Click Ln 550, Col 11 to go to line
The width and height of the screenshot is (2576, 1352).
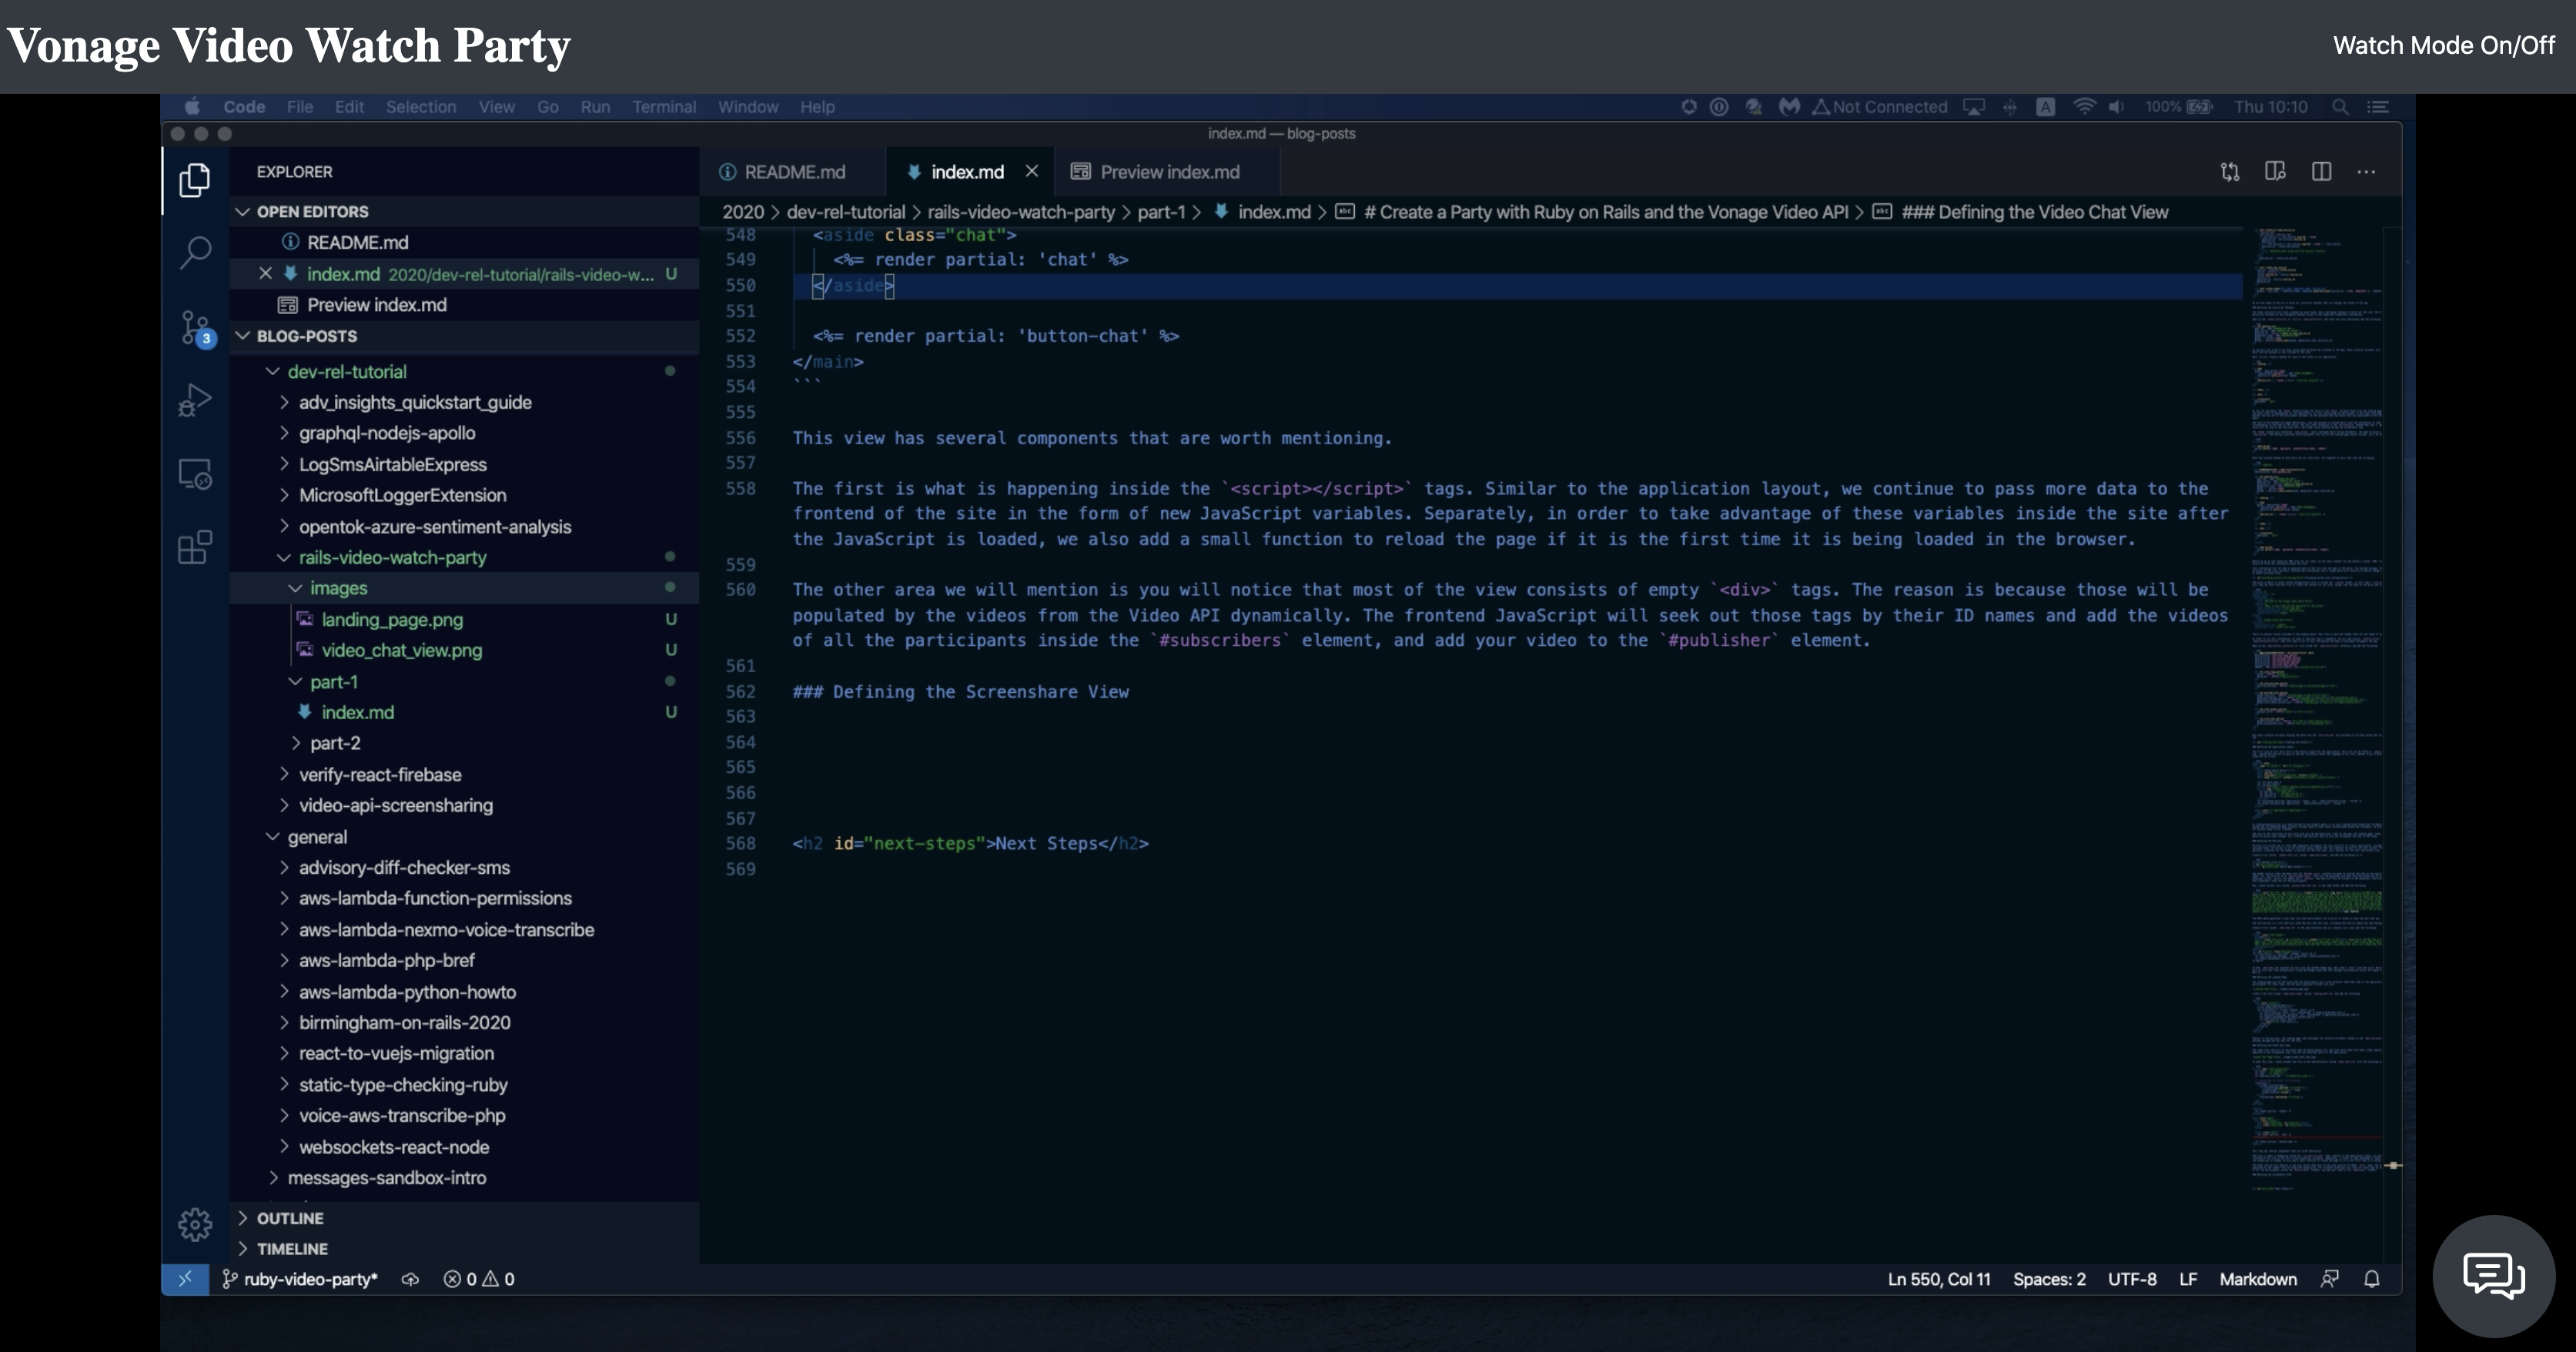coord(1939,1279)
